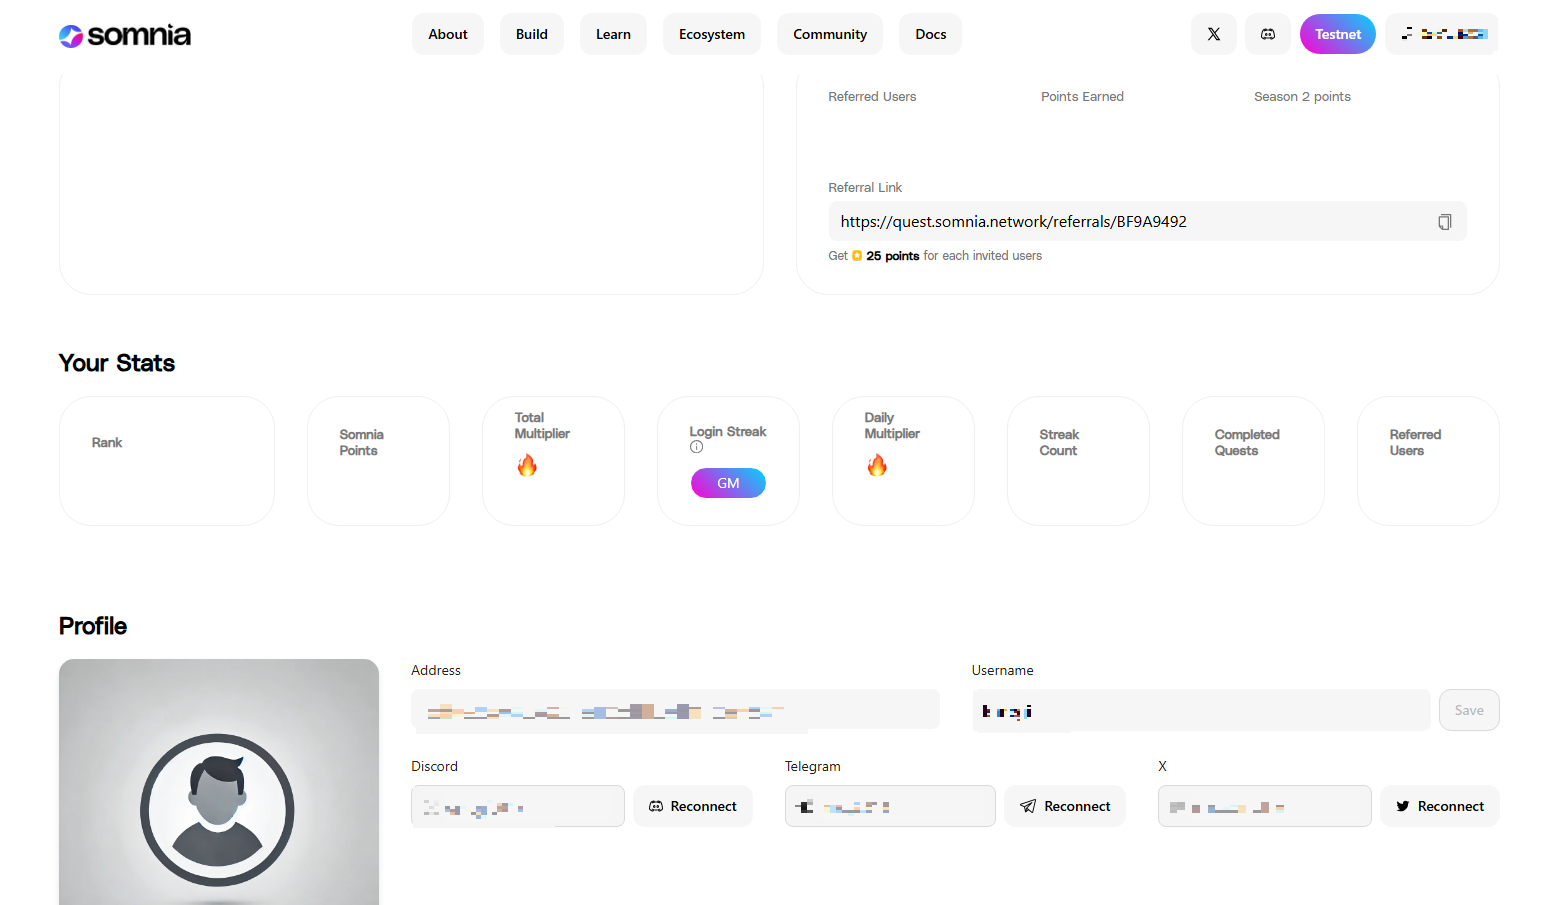The width and height of the screenshot is (1547, 905).
Task: Reconnect the Telegram account
Action: point(1065,806)
